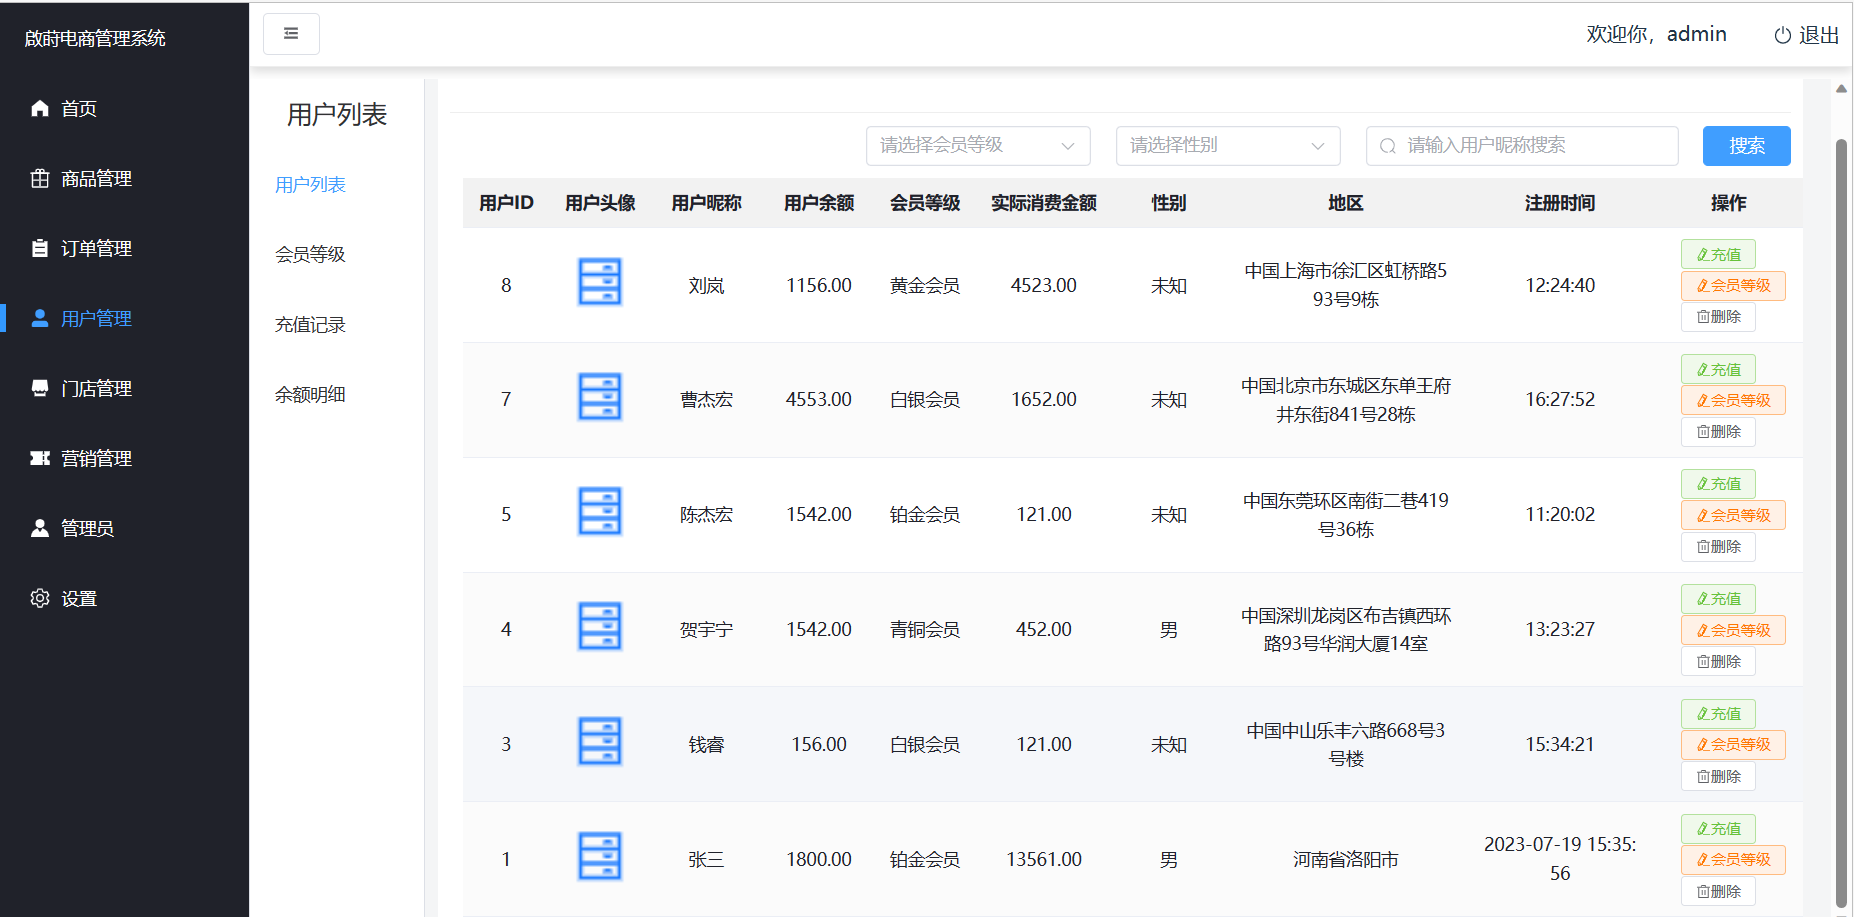Click the 用户余额 column header
Viewport: 1854px width, 917px height.
point(819,203)
